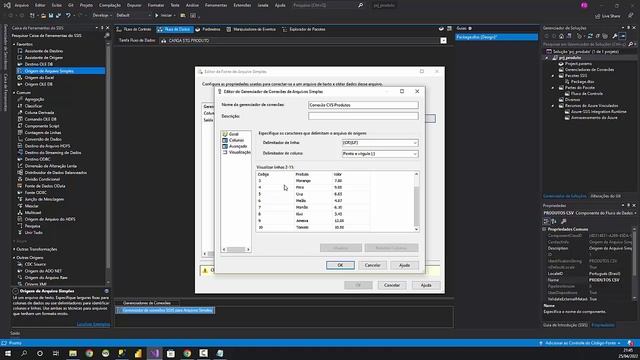
Task: Collapse Pacotes SSIS node in Solution Explorer
Action: click(x=553, y=76)
